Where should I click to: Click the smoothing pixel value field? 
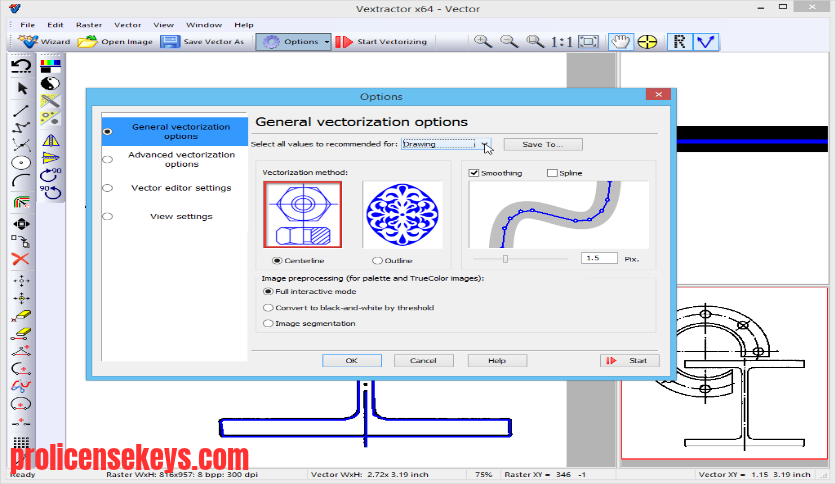coord(599,259)
